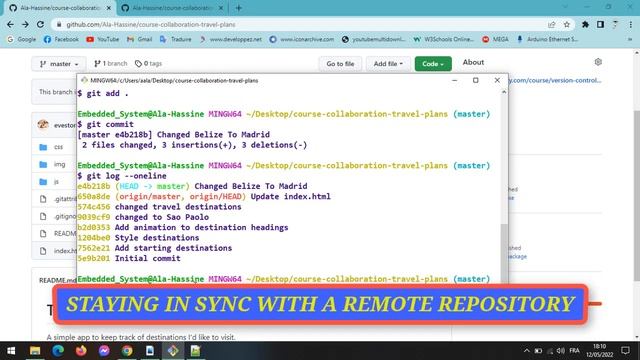The height and width of the screenshot is (360, 640).
Task: Open master branch dropdown
Action: (x=59, y=64)
